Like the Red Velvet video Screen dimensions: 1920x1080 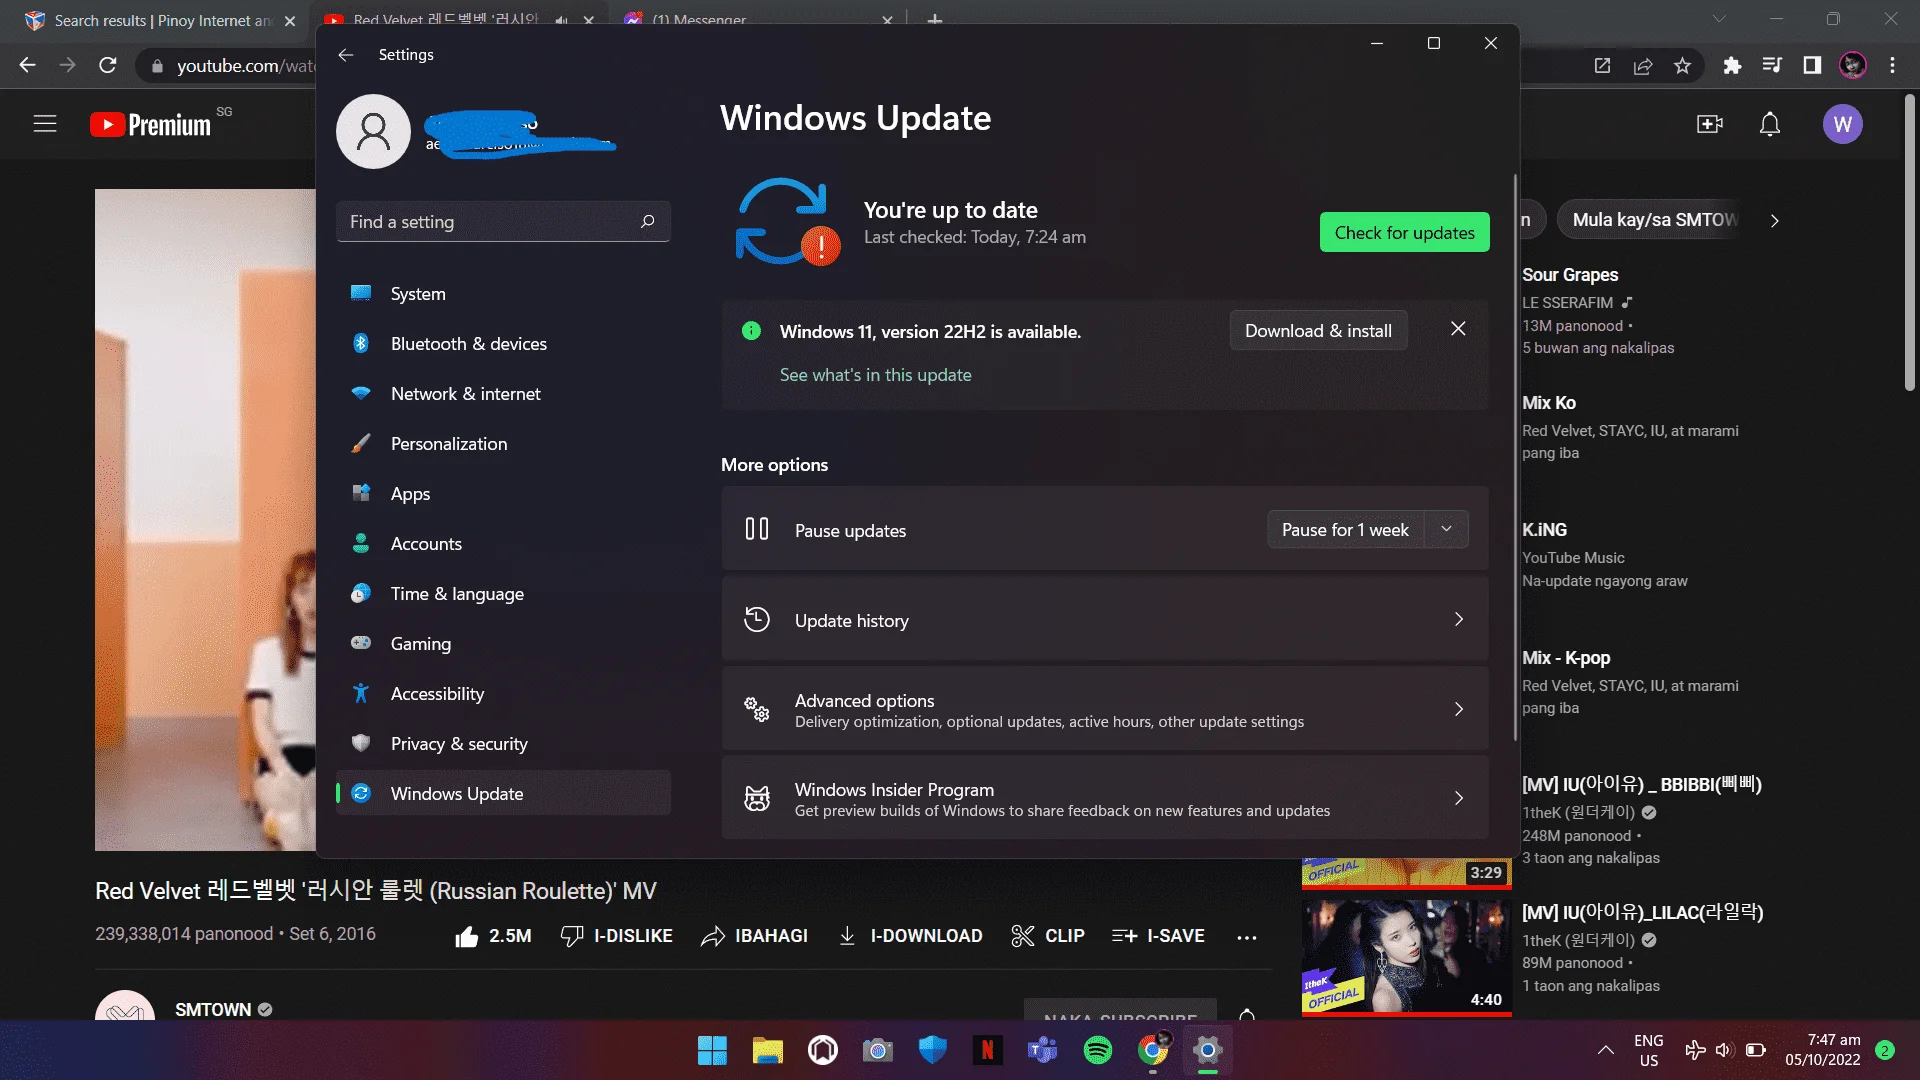click(x=493, y=936)
